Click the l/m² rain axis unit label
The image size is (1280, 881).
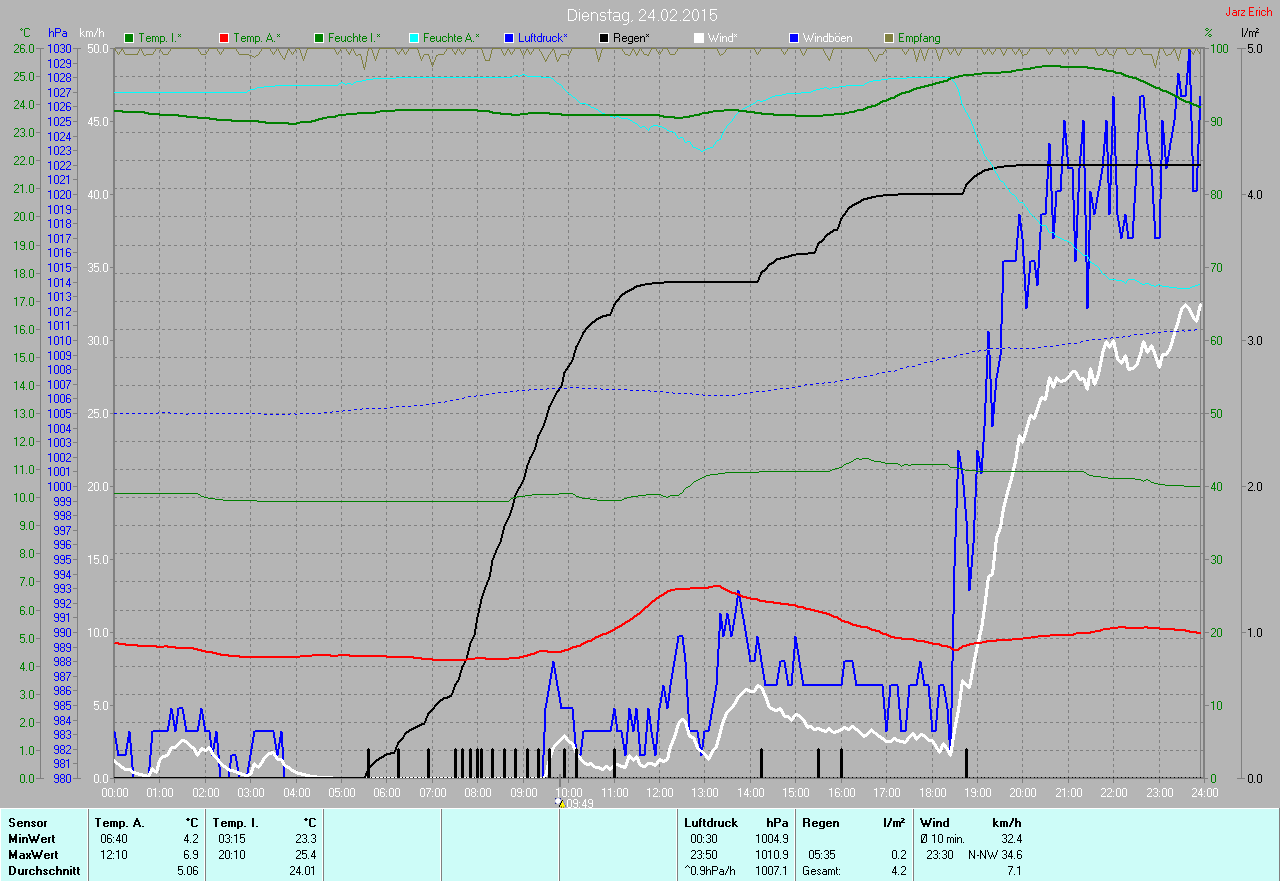pyautogui.click(x=1249, y=33)
